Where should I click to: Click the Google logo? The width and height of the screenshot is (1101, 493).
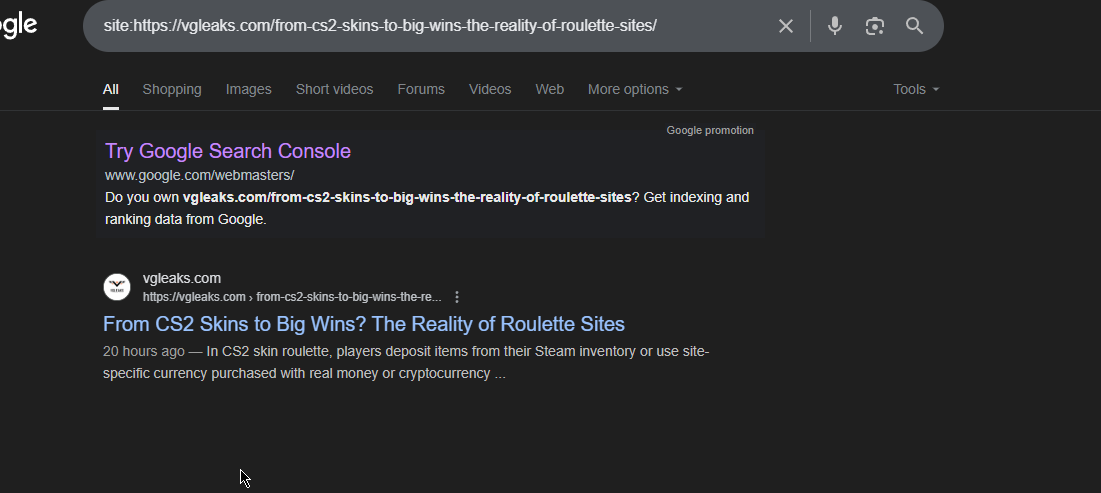(x=18, y=25)
